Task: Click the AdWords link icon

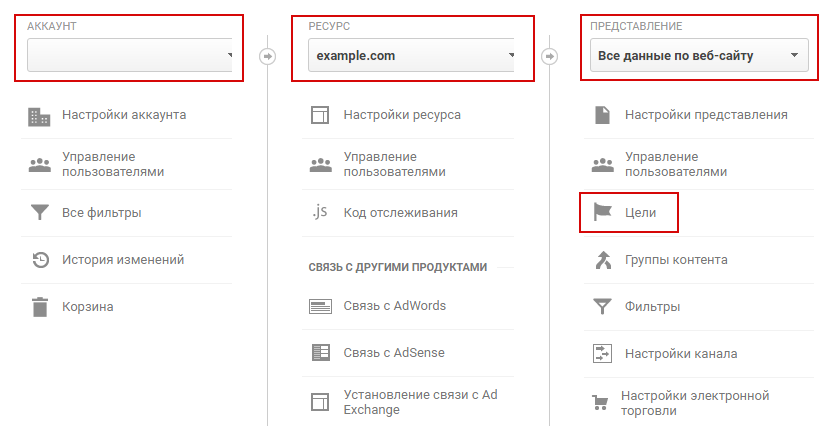Action: point(320,306)
